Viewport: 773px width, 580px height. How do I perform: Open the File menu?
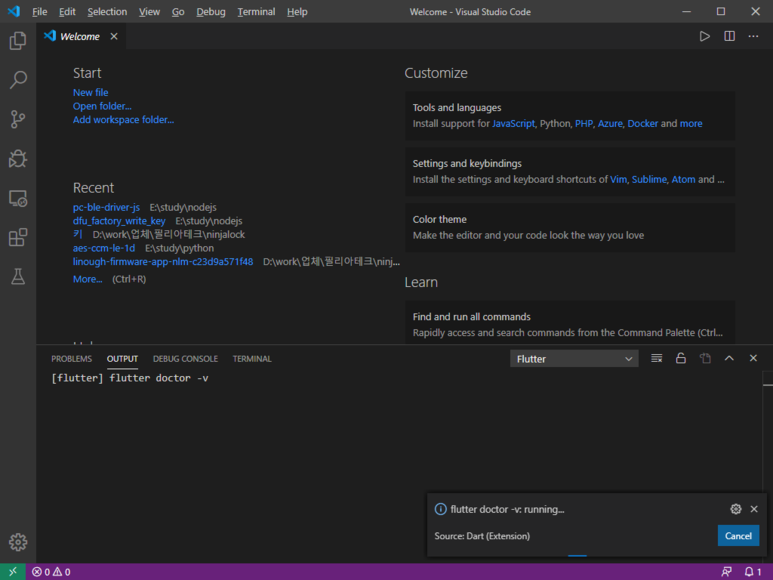coord(39,12)
